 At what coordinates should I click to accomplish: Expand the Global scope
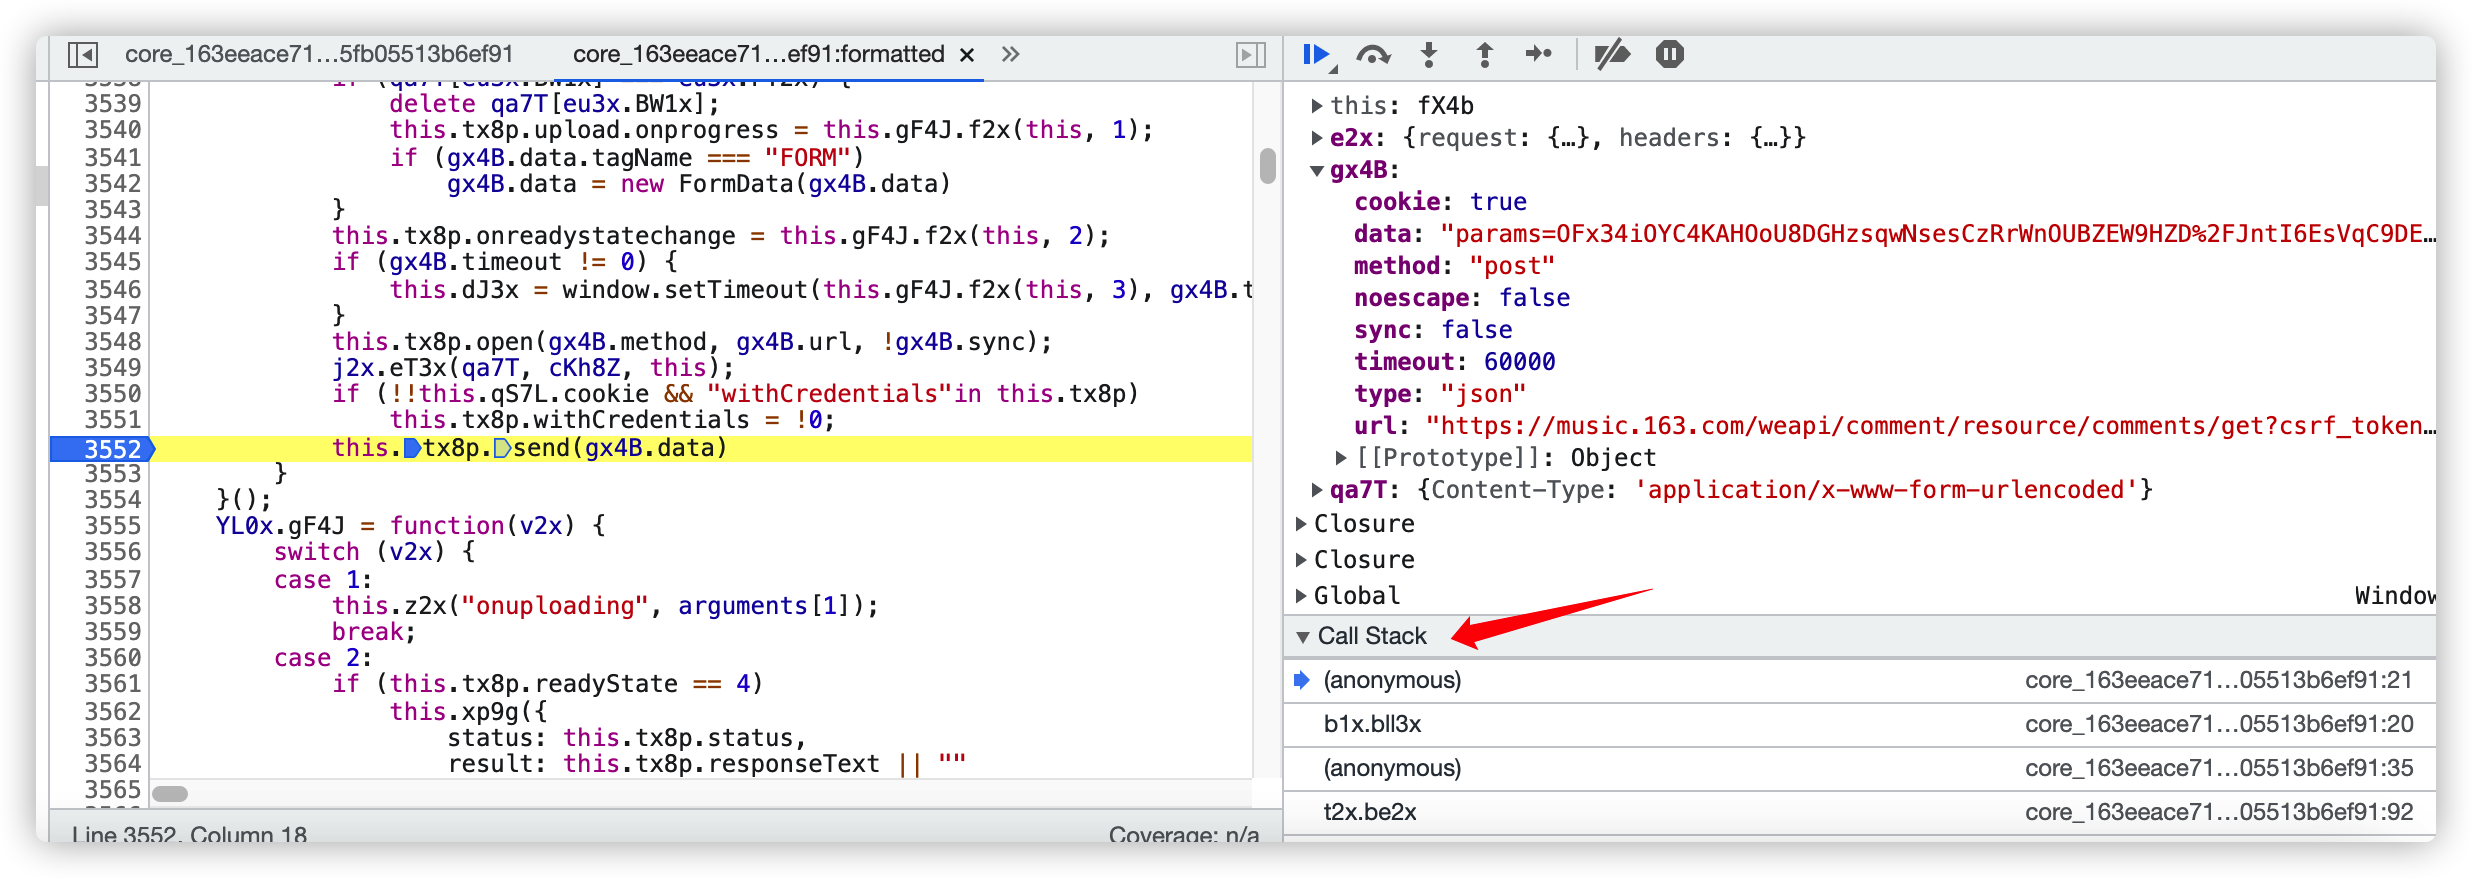tap(1301, 595)
